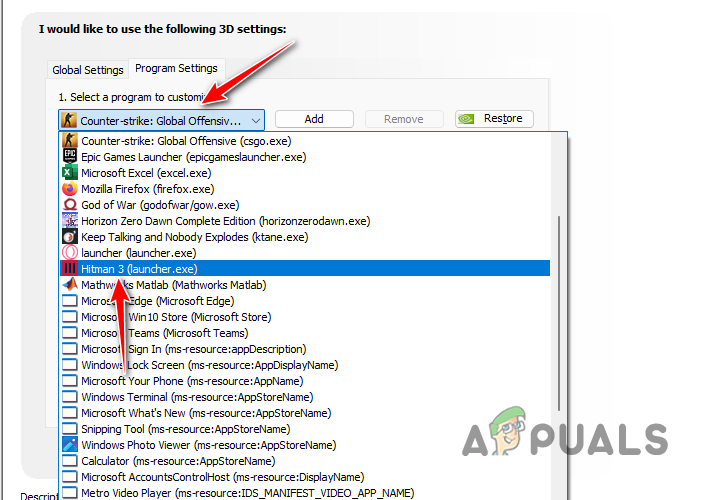Click the Counter-strike icon in the list
Screen dimensions: 709x500
pos(70,141)
